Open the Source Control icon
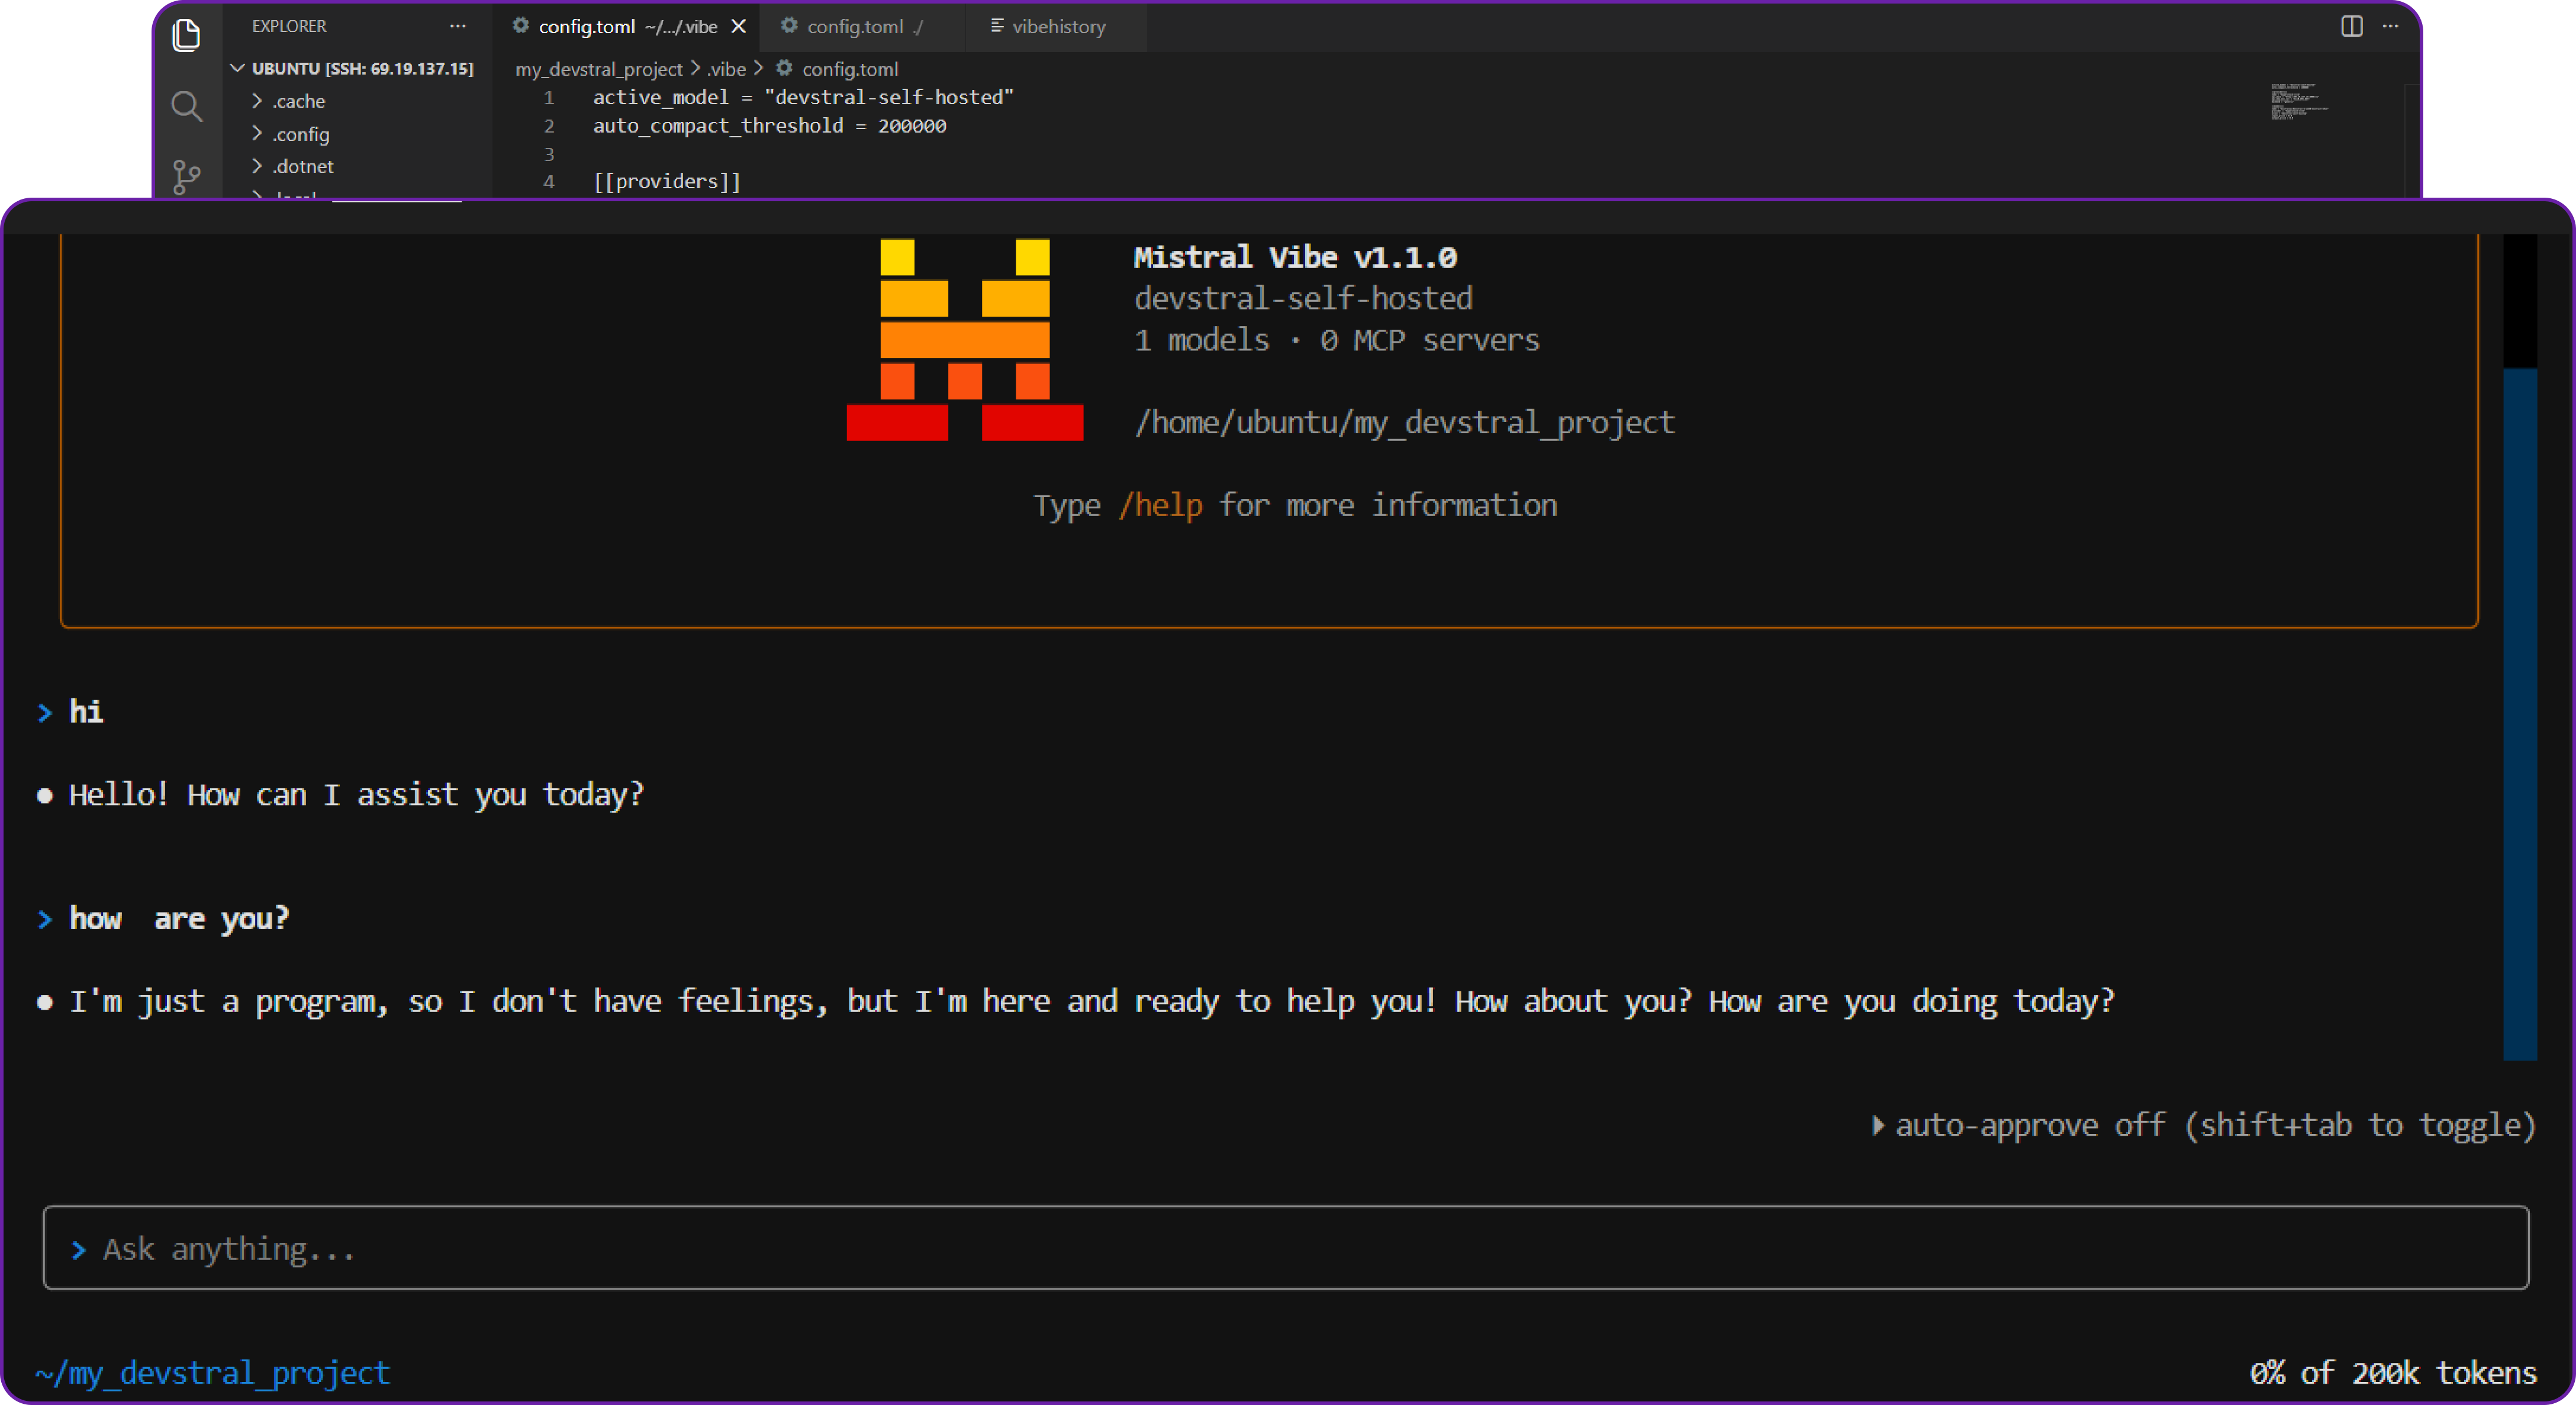 click(x=186, y=177)
